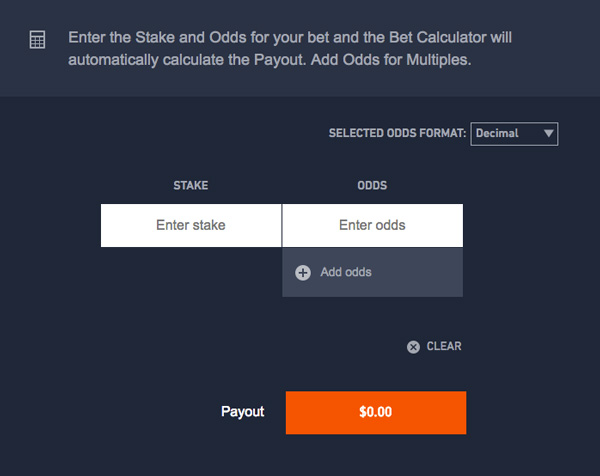Click the plus circle icon for adding odds

[303, 273]
